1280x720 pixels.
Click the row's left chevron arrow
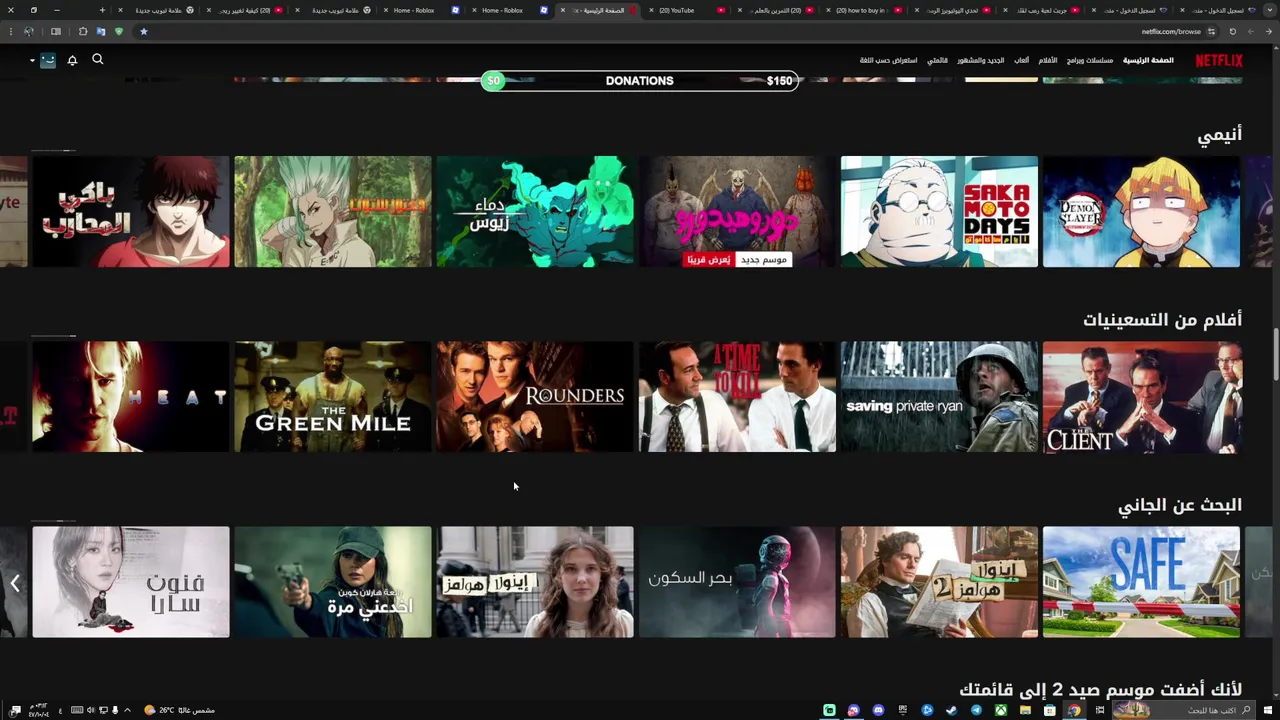coord(14,583)
